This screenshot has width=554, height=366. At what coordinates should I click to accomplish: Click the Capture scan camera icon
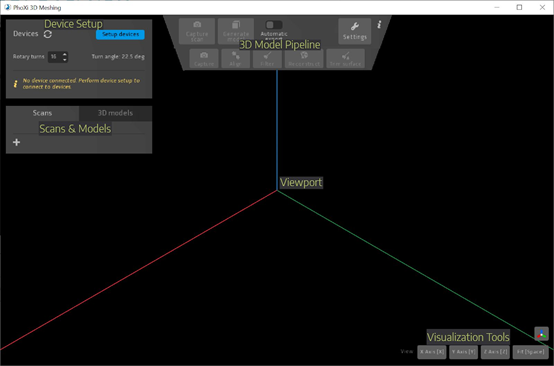197,24
